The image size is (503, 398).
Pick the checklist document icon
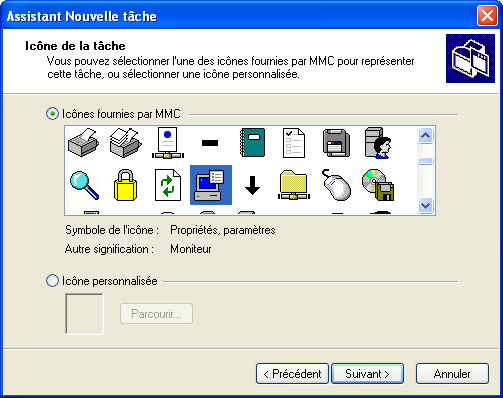point(294,143)
